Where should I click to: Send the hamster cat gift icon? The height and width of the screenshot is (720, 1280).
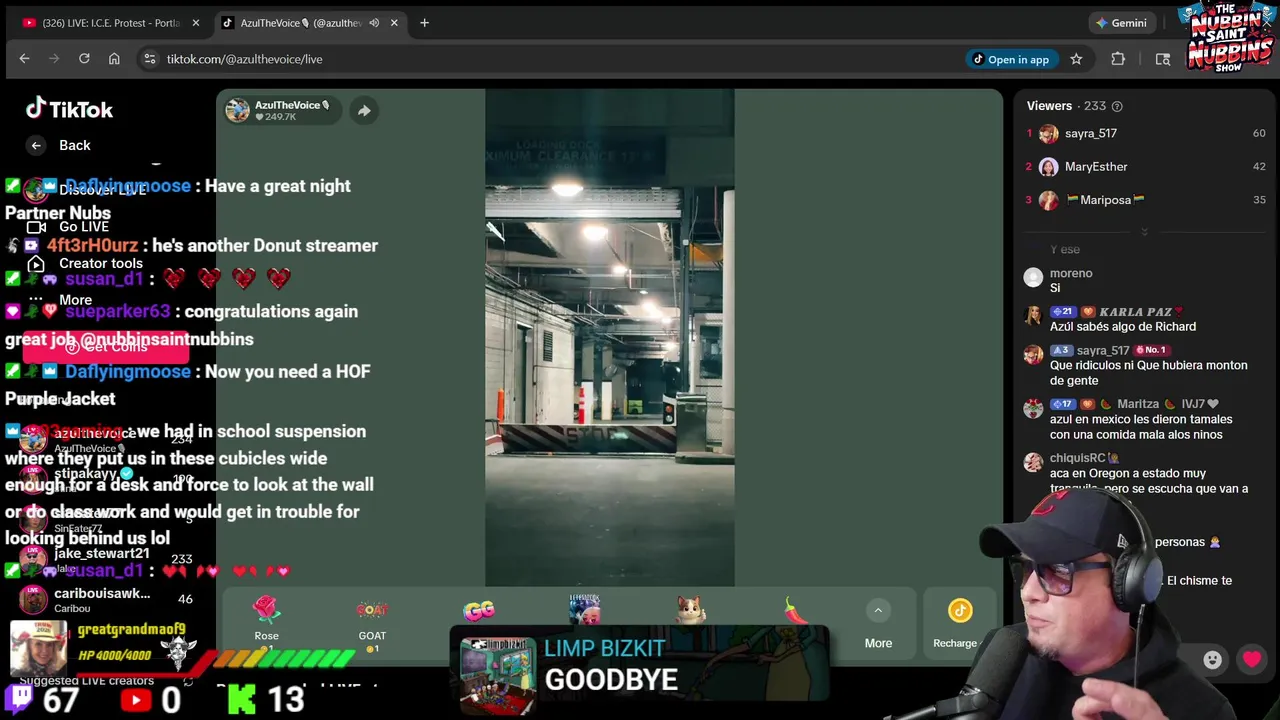[690, 610]
